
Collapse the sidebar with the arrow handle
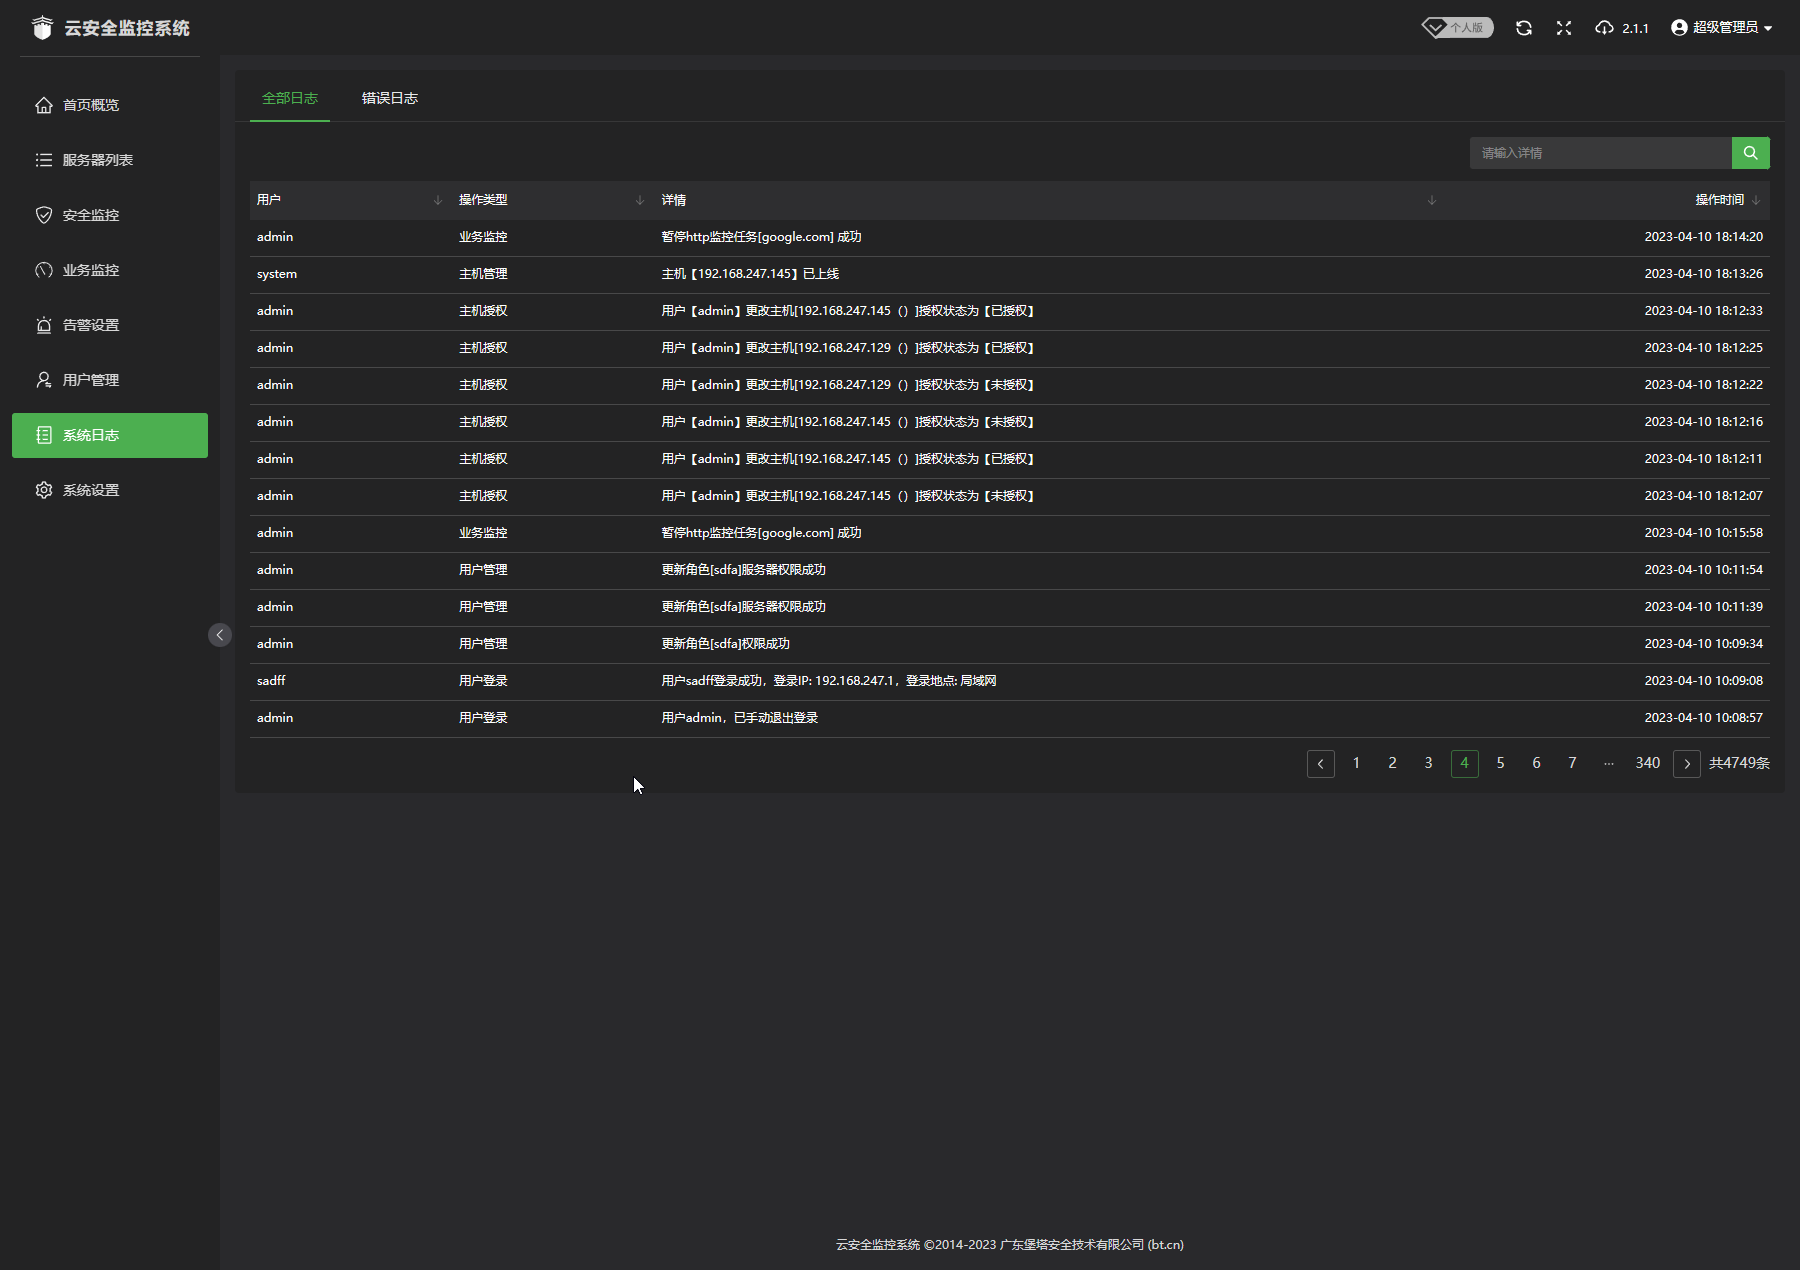point(220,635)
